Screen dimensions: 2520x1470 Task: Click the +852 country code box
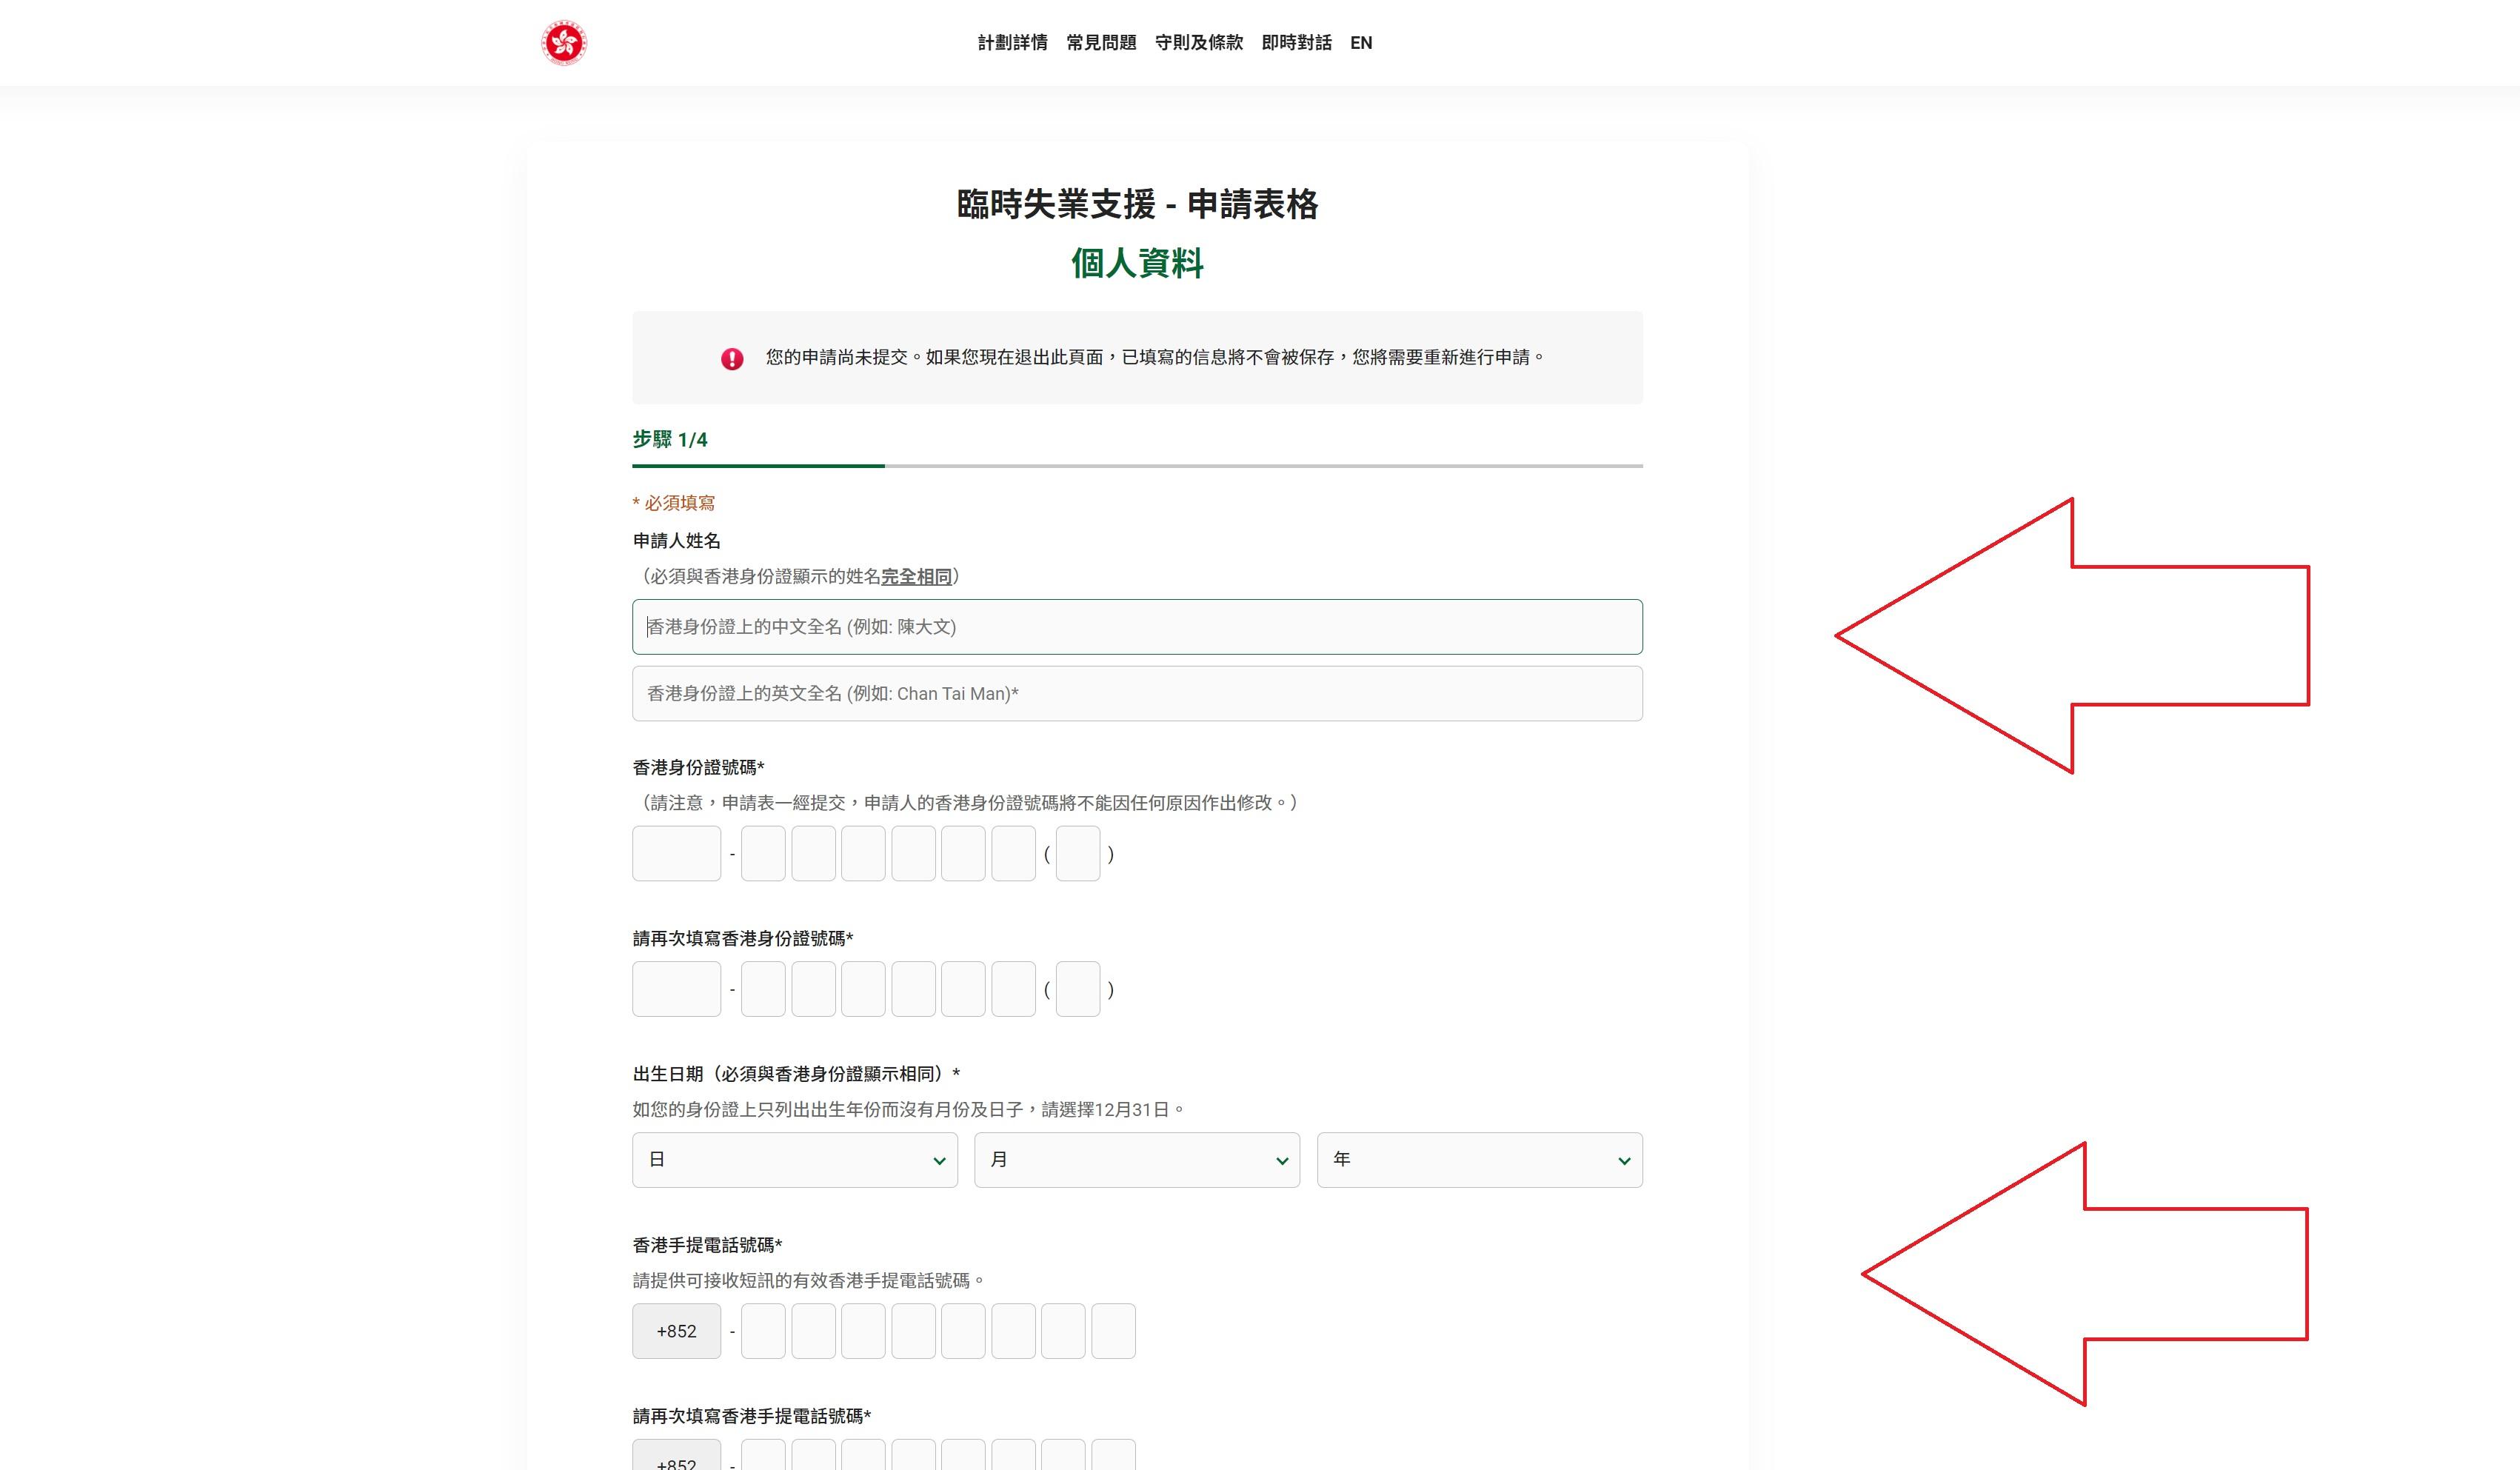pos(676,1331)
